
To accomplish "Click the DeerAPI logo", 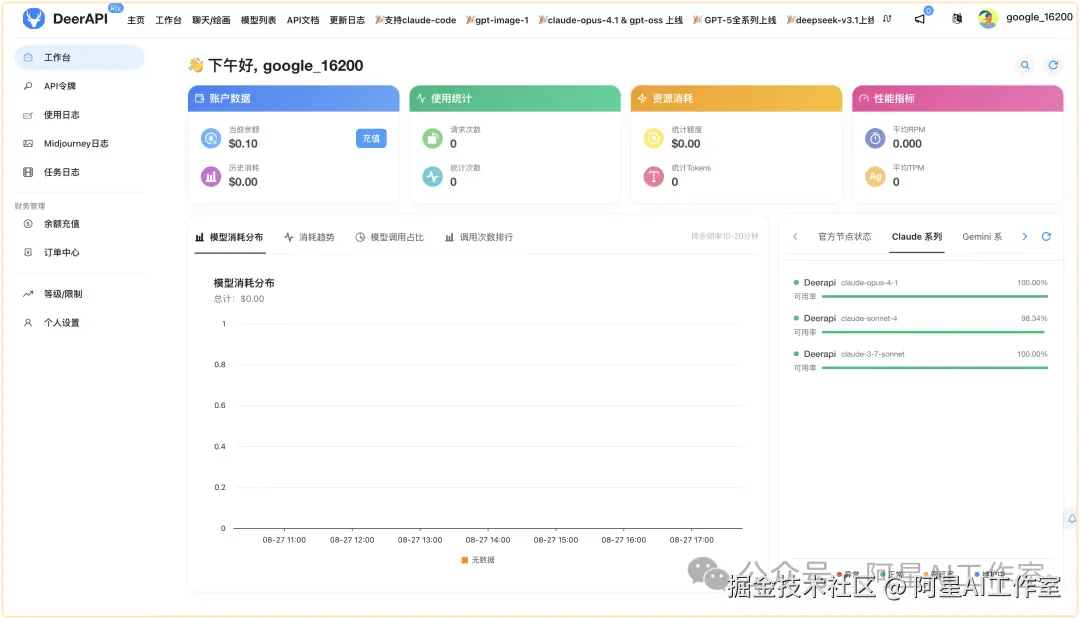I will click(x=65, y=19).
